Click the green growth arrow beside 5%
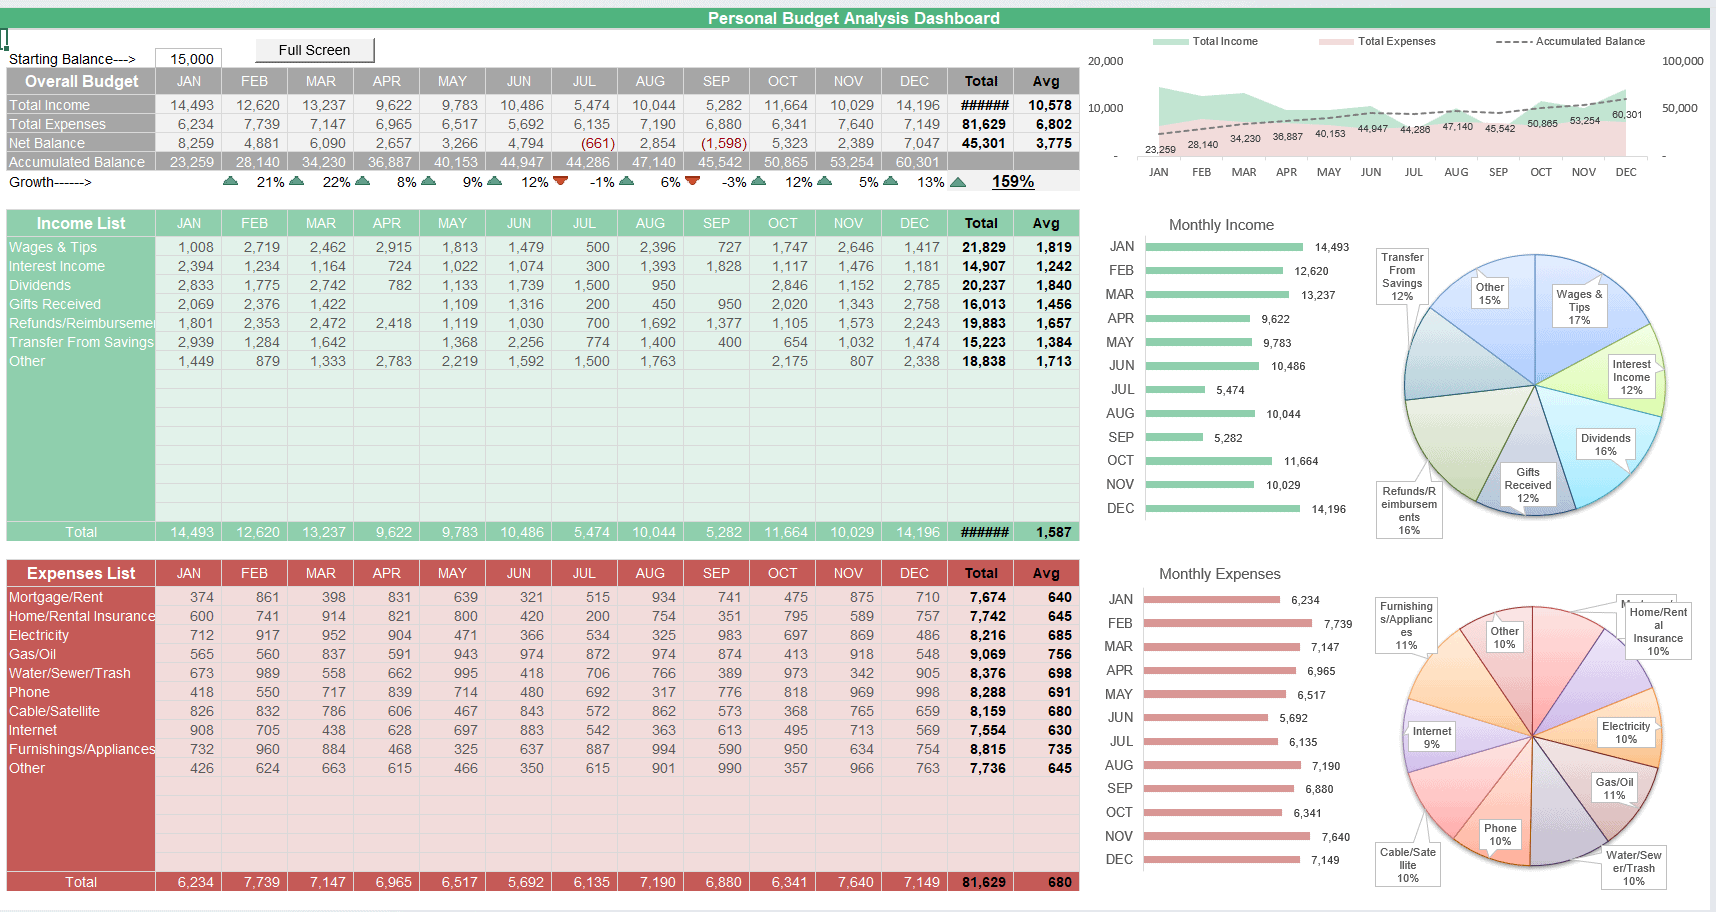1716x912 pixels. [825, 181]
